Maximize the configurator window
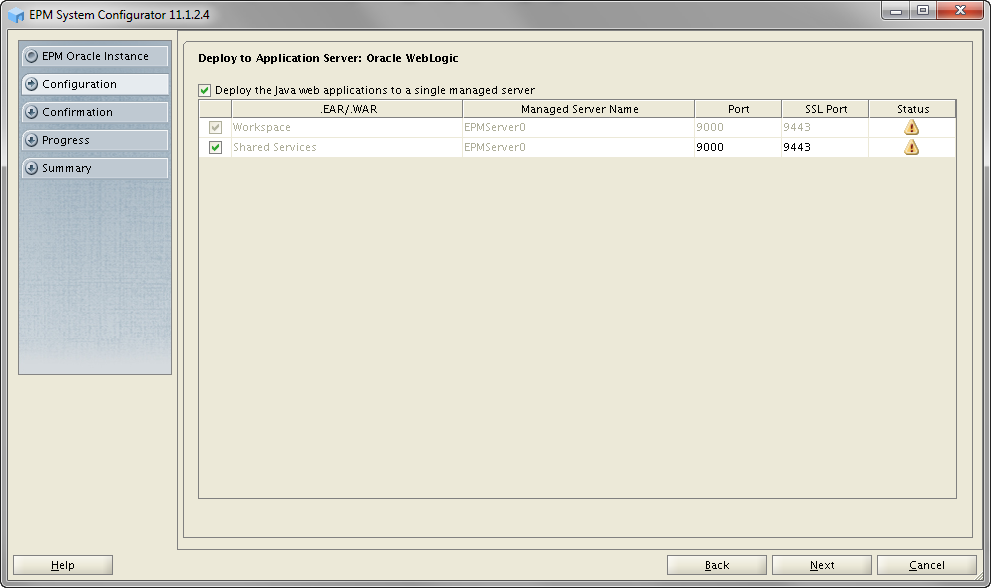The height and width of the screenshot is (588, 991). point(923,11)
